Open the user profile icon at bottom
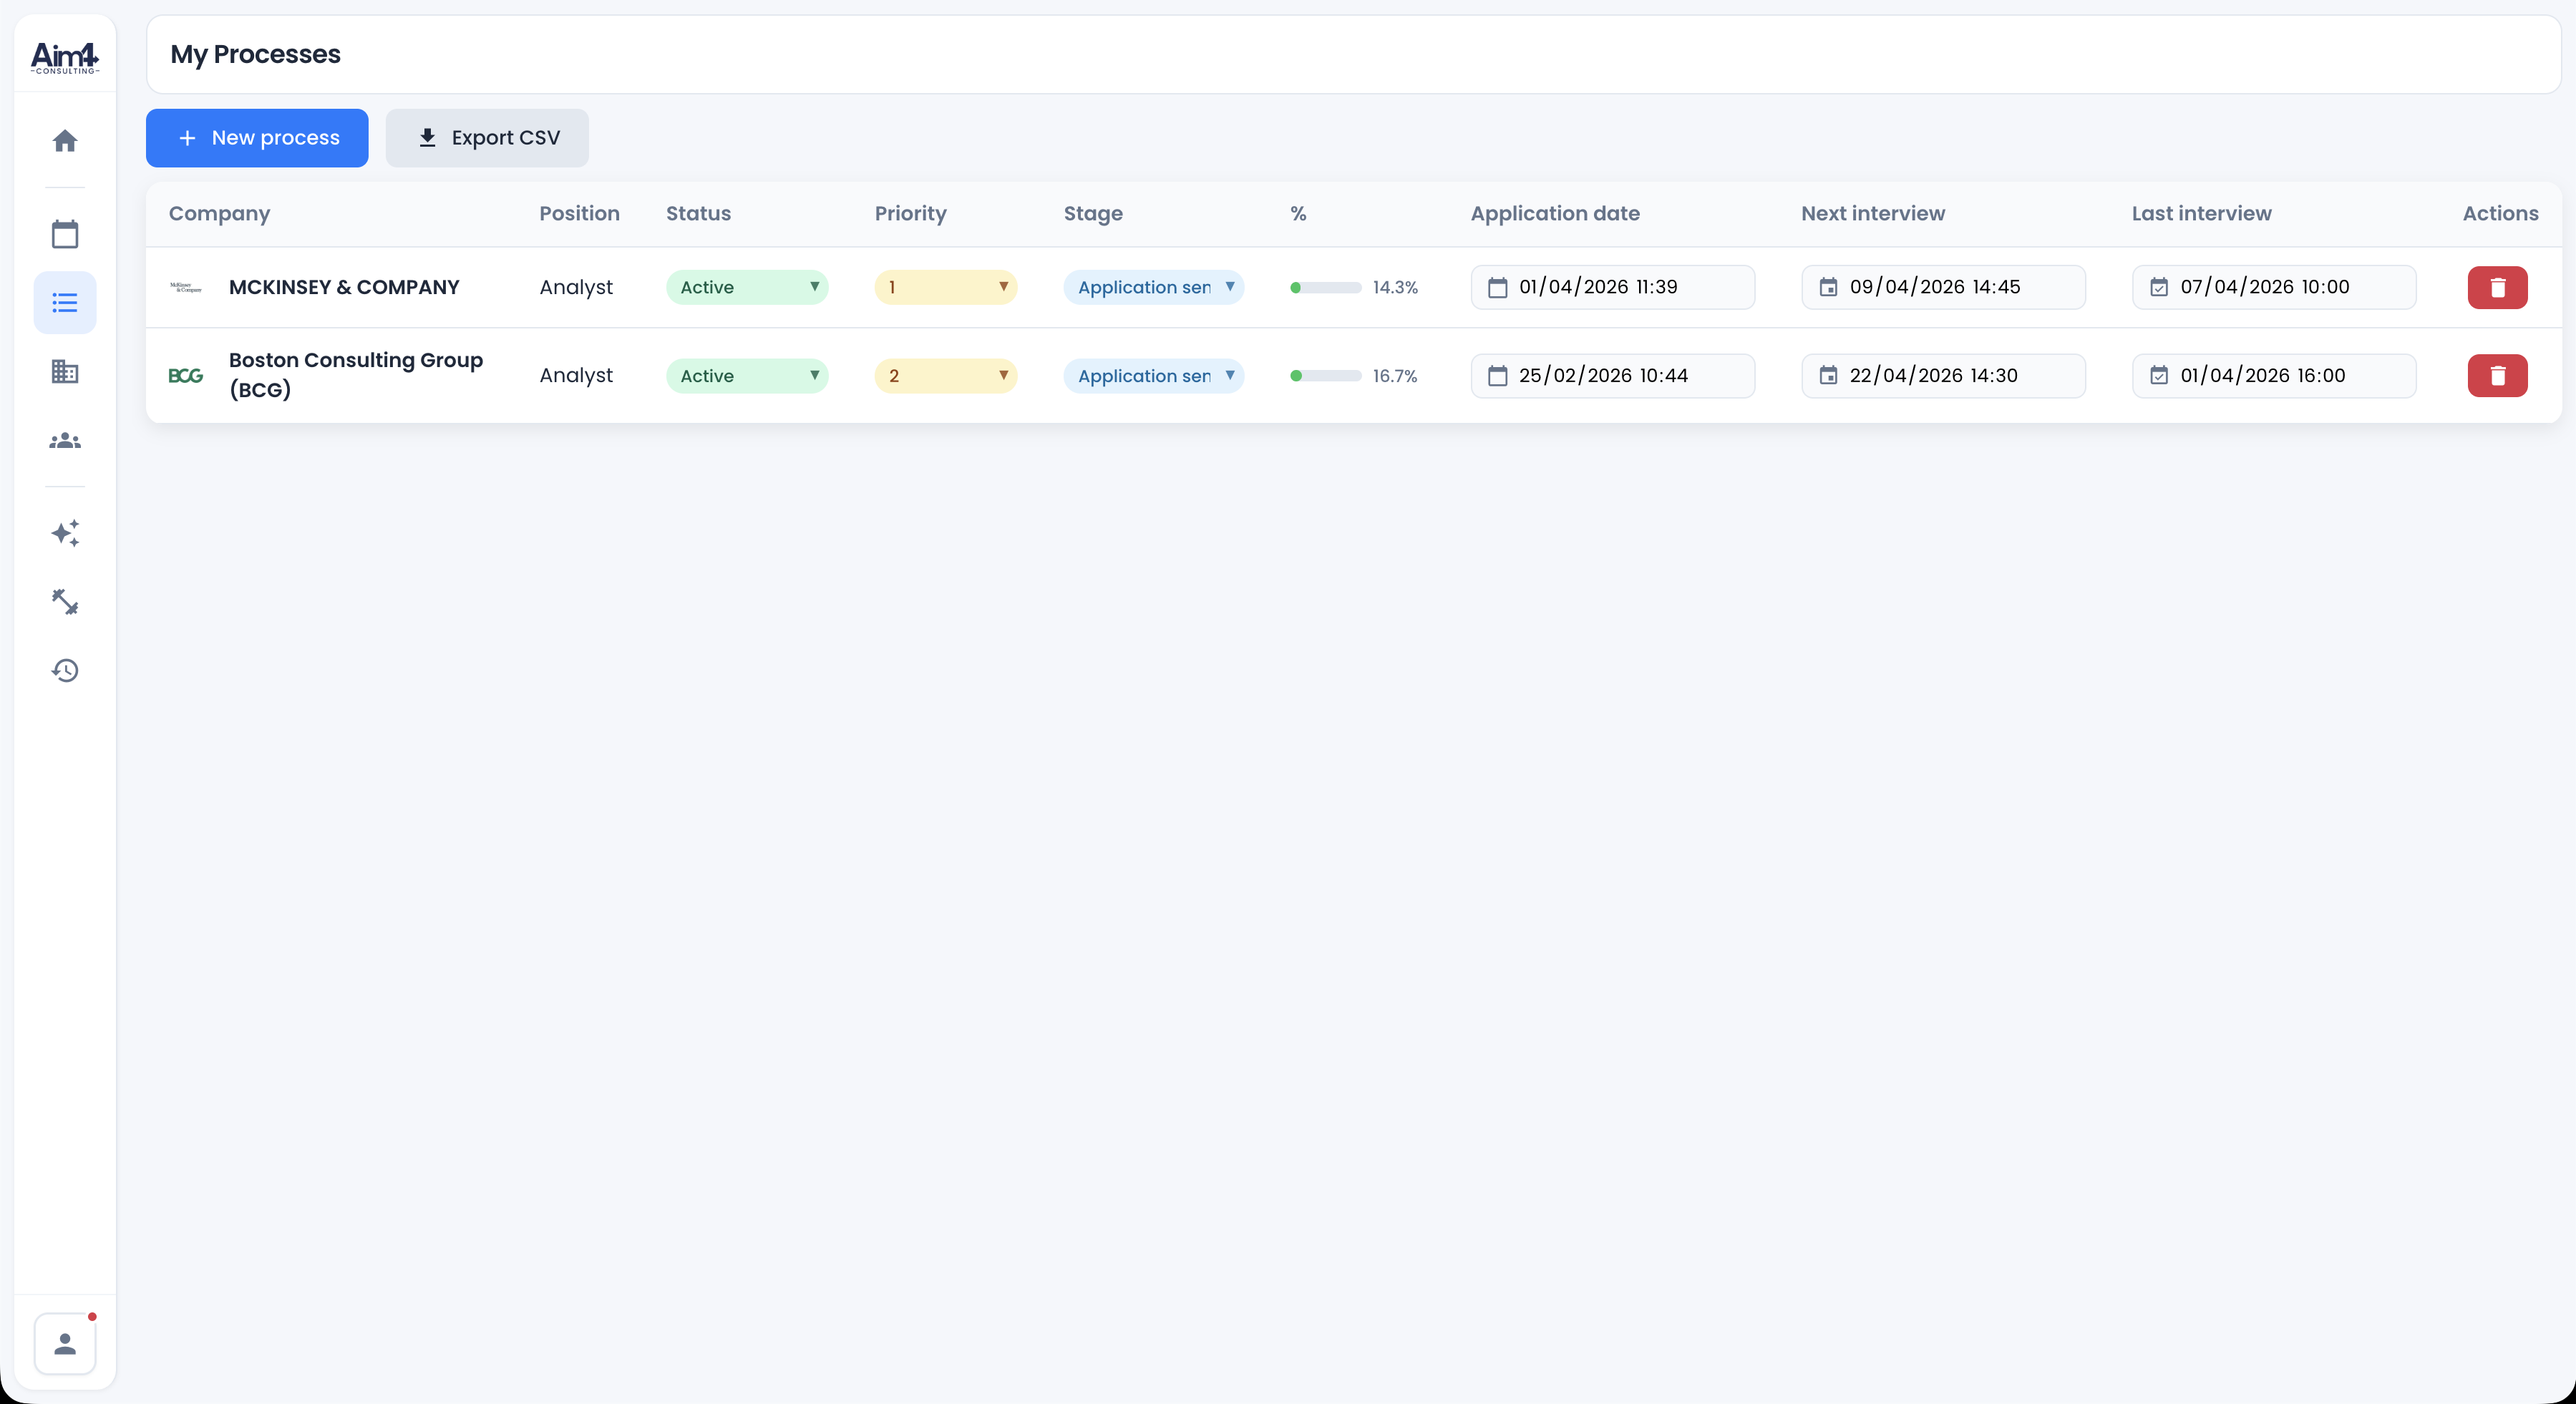Screen dimensions: 2576x1404 pos(65,1343)
